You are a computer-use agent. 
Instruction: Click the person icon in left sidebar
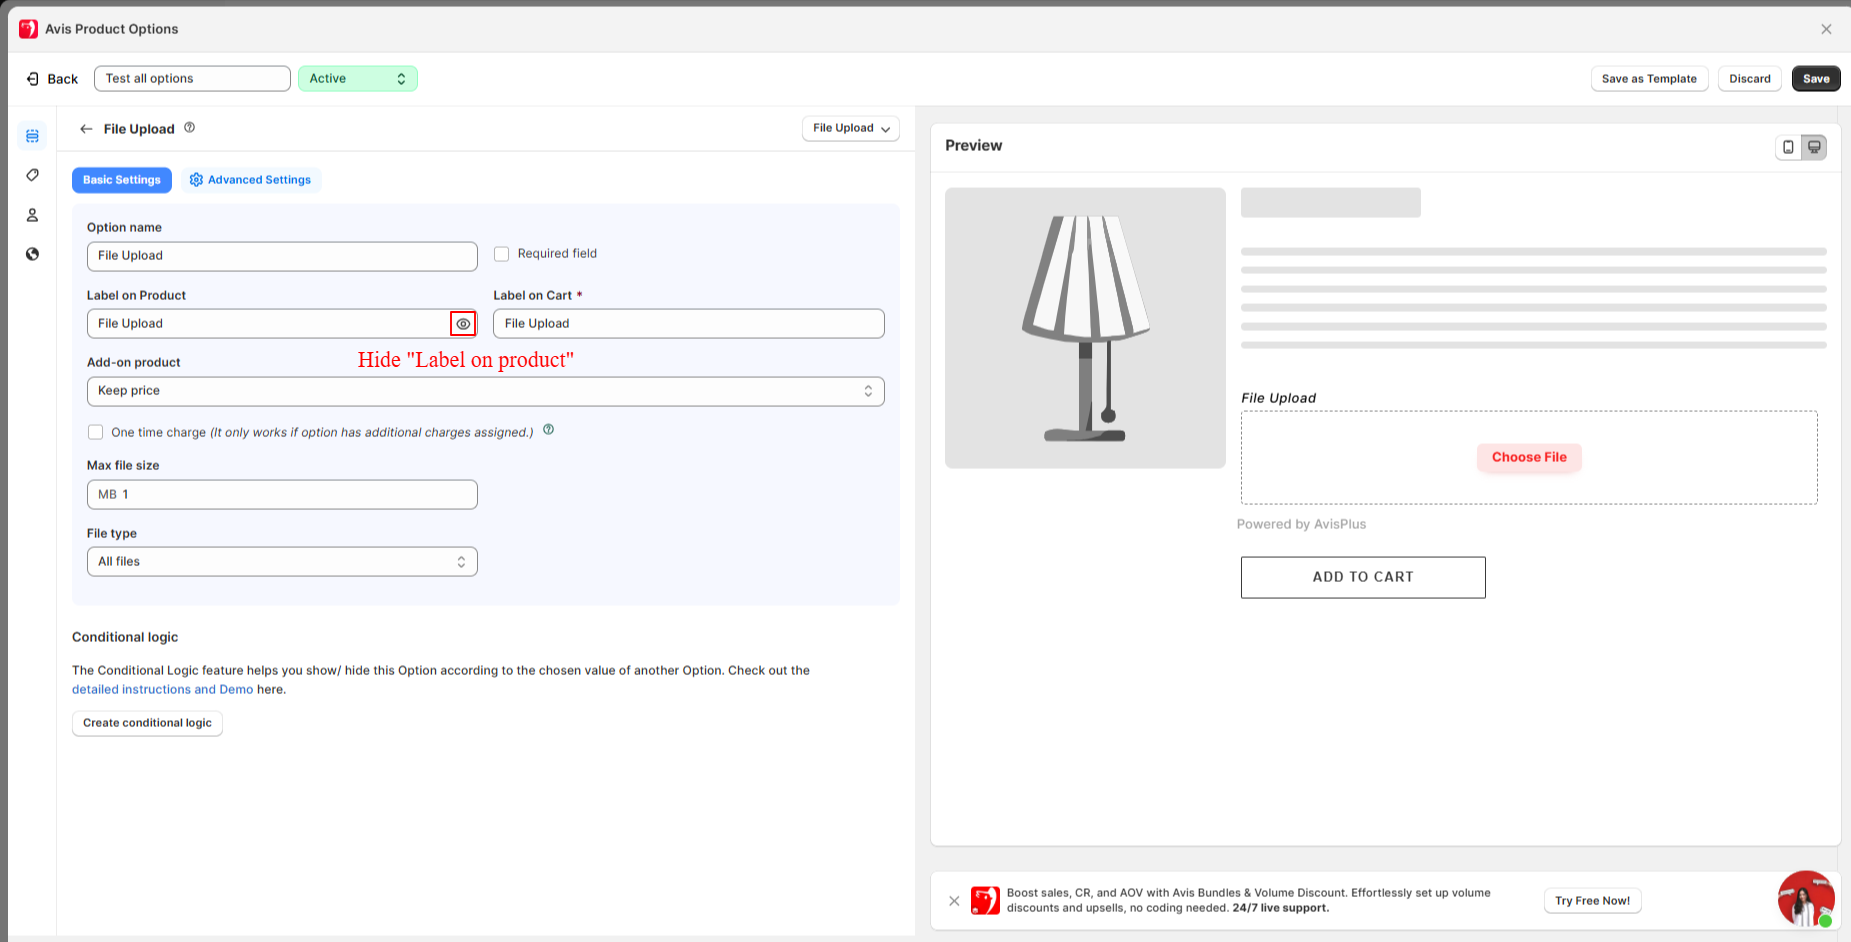(x=32, y=215)
